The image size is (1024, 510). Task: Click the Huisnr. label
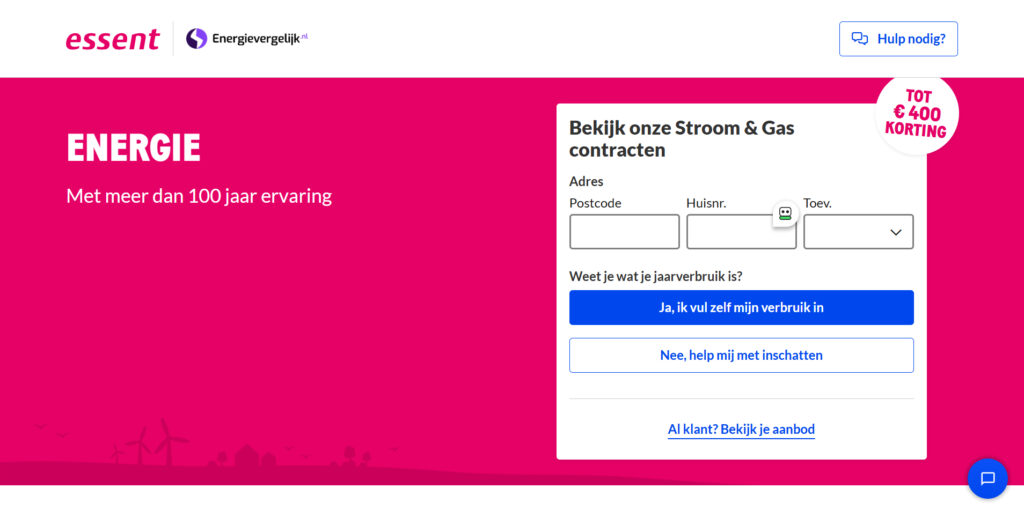(x=706, y=203)
